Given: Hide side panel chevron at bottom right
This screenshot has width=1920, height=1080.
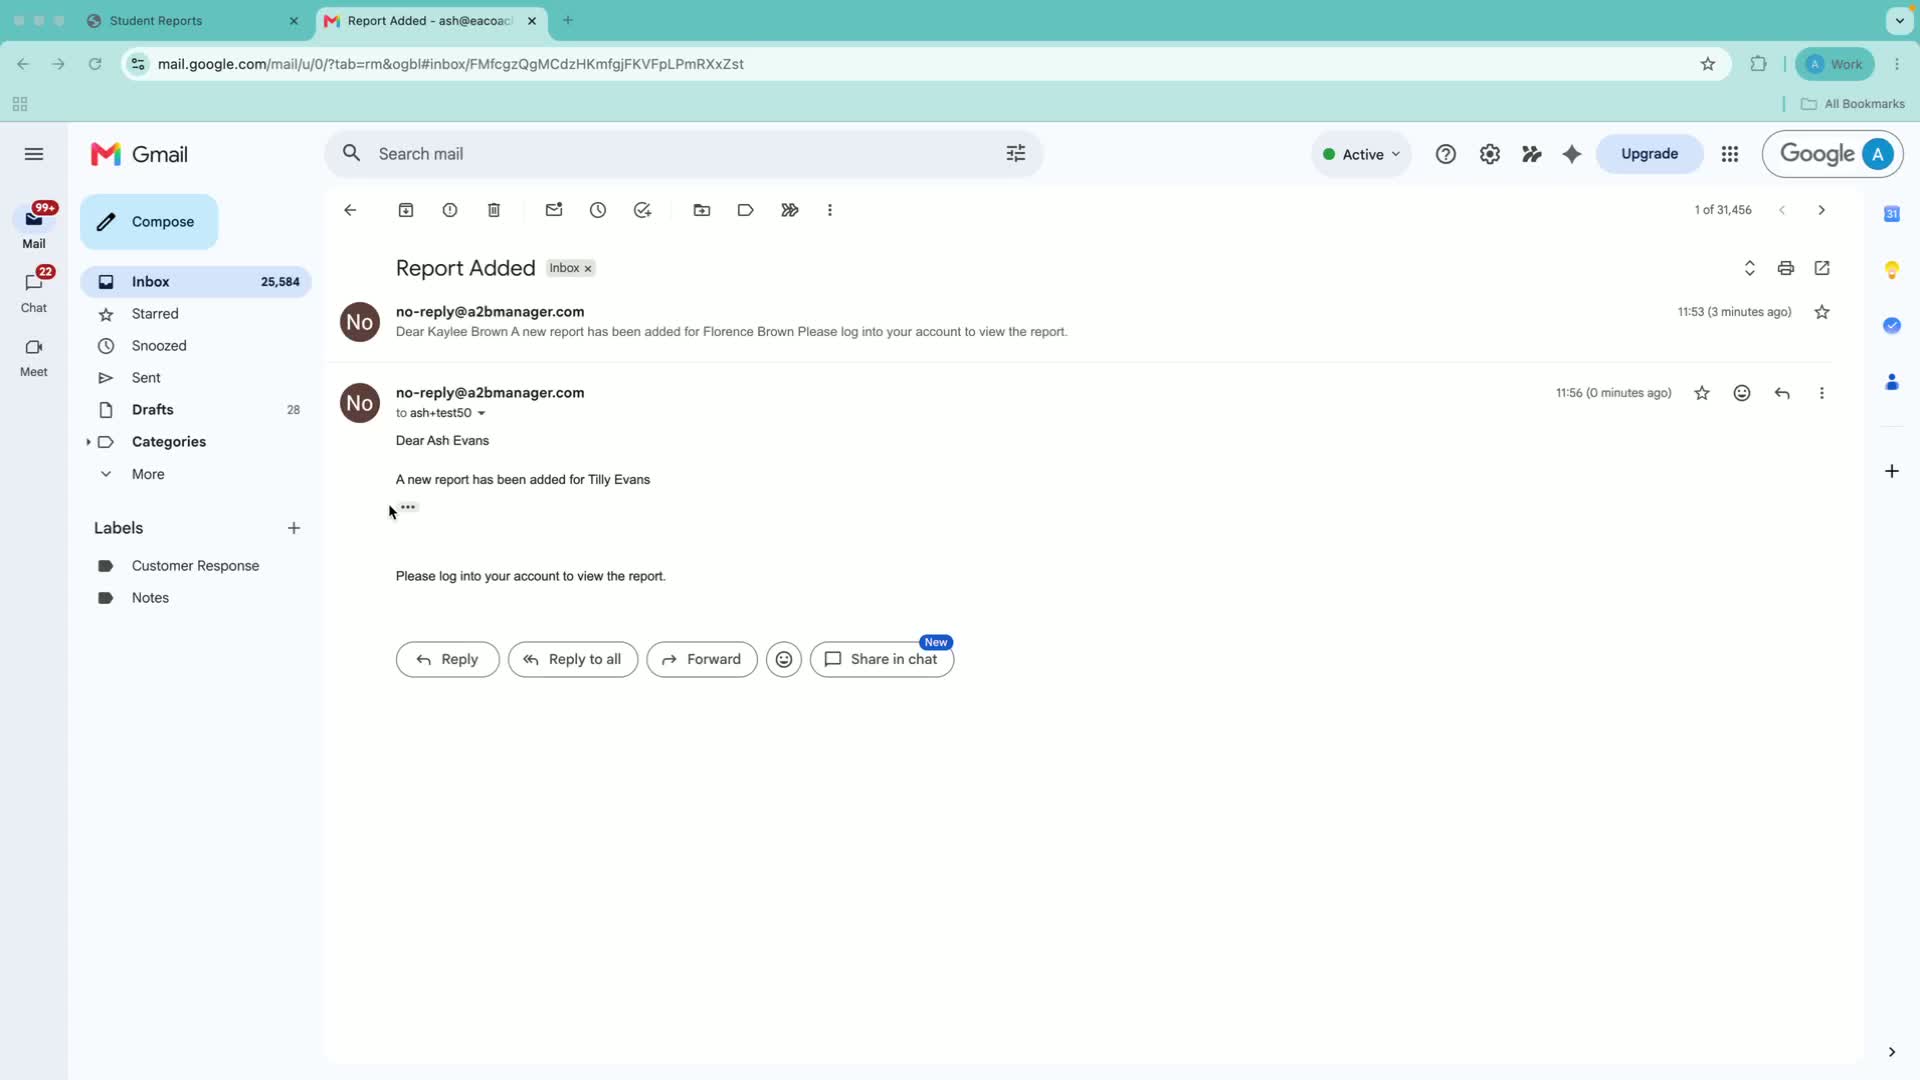Looking at the screenshot, I should [1892, 1052].
